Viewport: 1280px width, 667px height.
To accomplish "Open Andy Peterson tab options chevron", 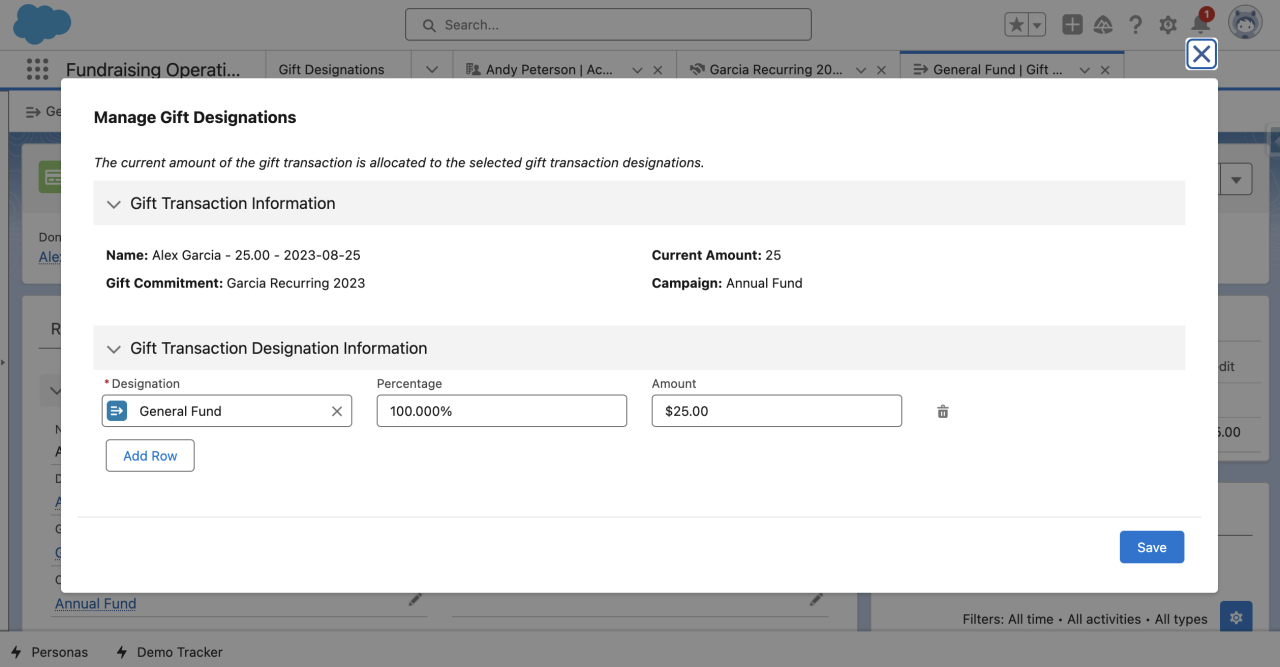I will coord(636,70).
